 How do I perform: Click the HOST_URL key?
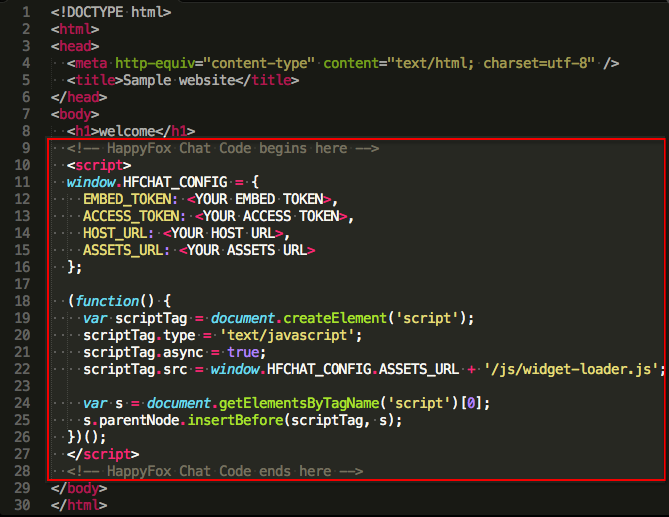[x=115, y=233]
